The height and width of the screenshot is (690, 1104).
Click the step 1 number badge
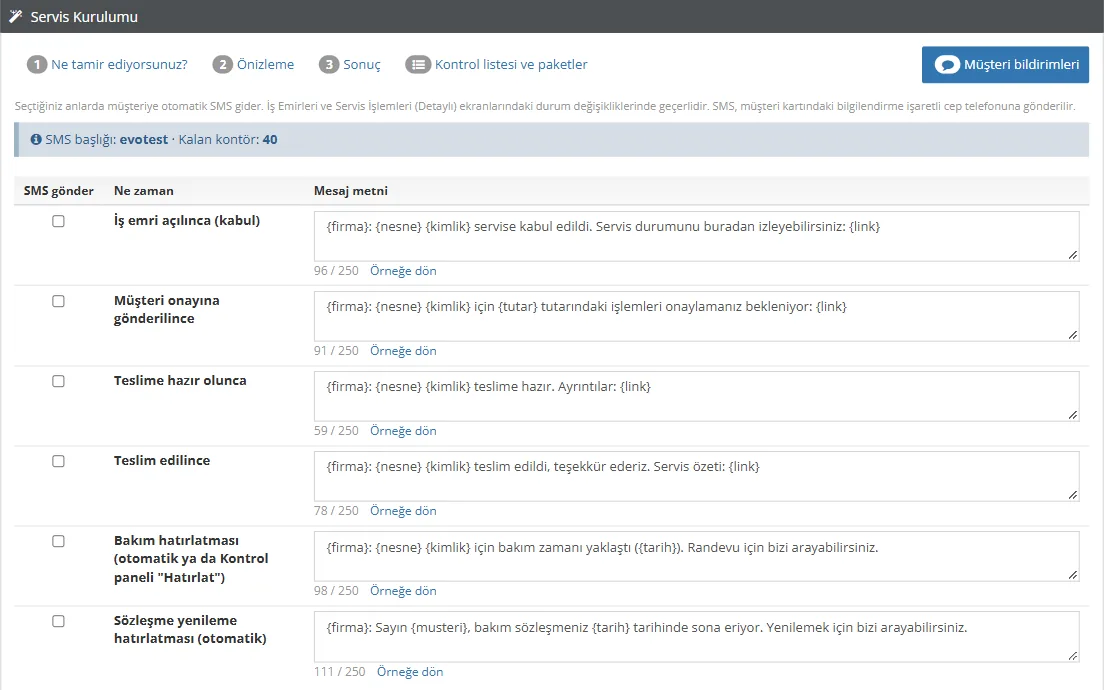[37, 65]
